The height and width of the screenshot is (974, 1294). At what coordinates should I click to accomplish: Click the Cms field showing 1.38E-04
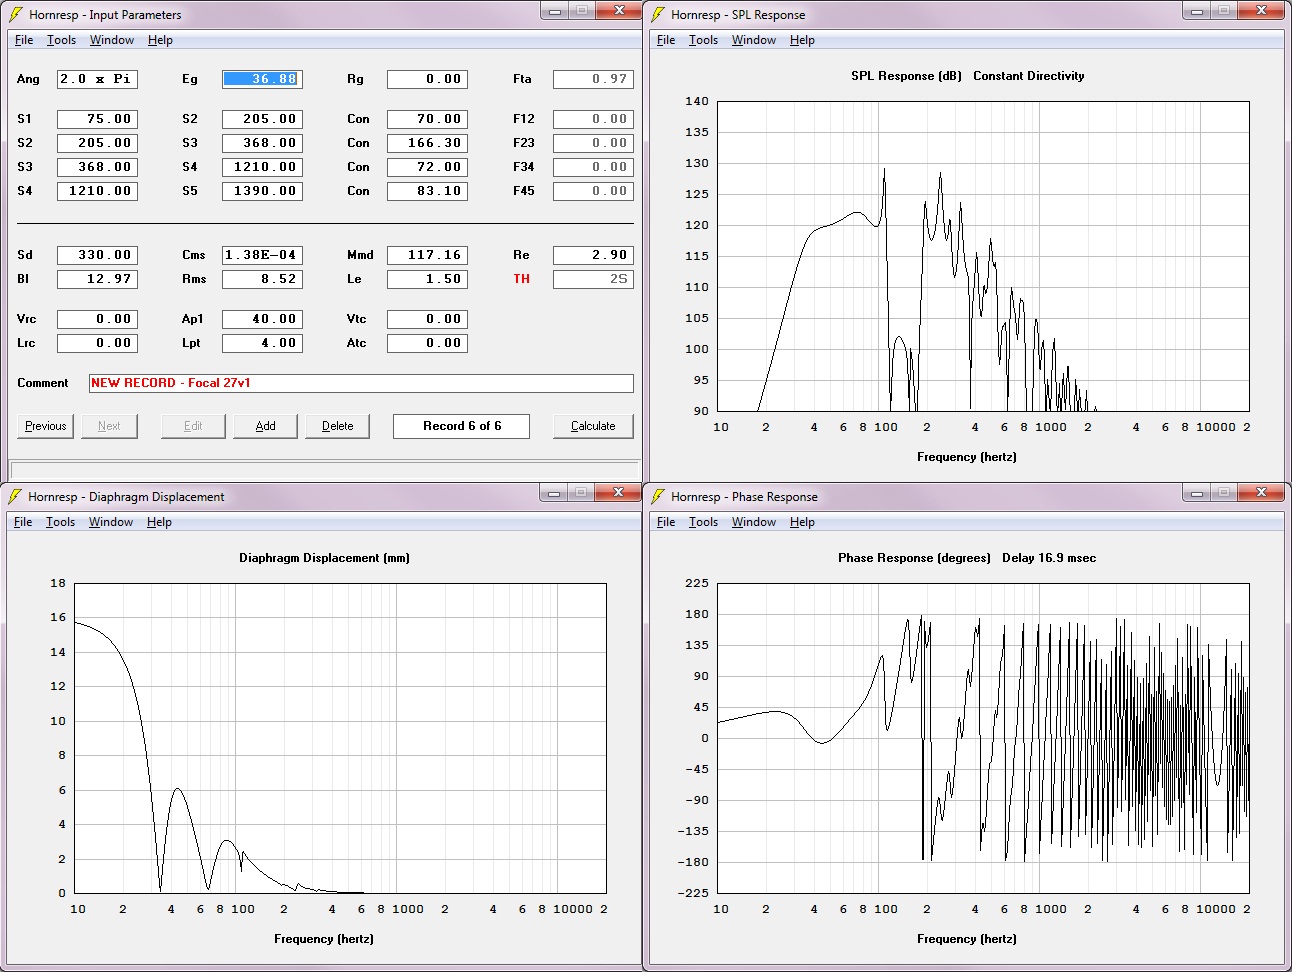(262, 255)
